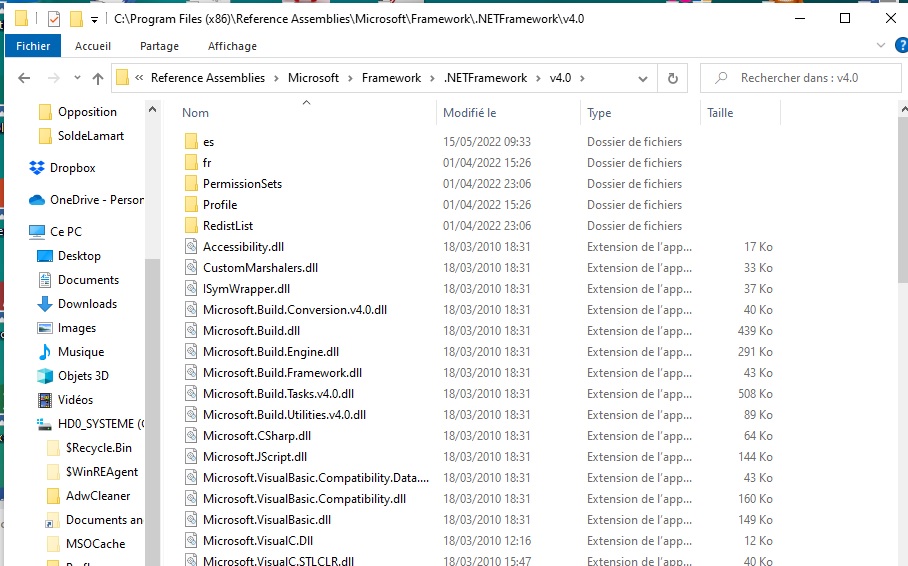Image resolution: width=908 pixels, height=566 pixels.
Task: Select the SoldeLamart folder in navigation pane
Action: pyautogui.click(x=90, y=136)
